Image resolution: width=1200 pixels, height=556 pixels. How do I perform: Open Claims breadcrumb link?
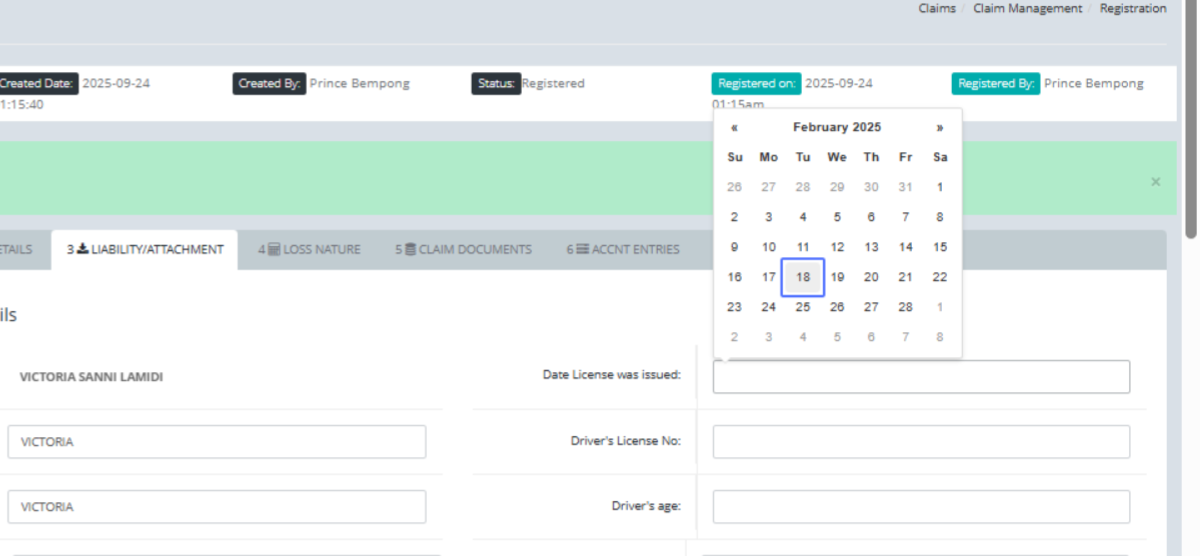937,8
